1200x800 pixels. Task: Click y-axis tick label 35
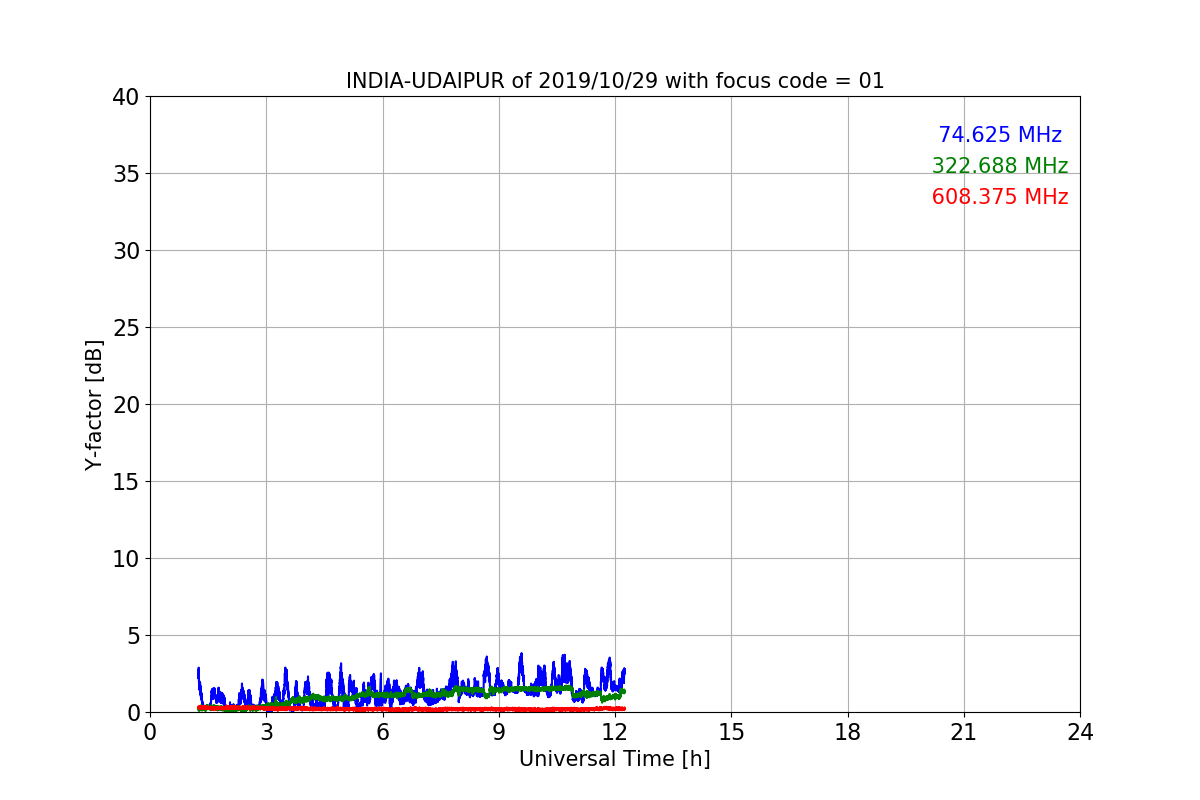click(126, 174)
